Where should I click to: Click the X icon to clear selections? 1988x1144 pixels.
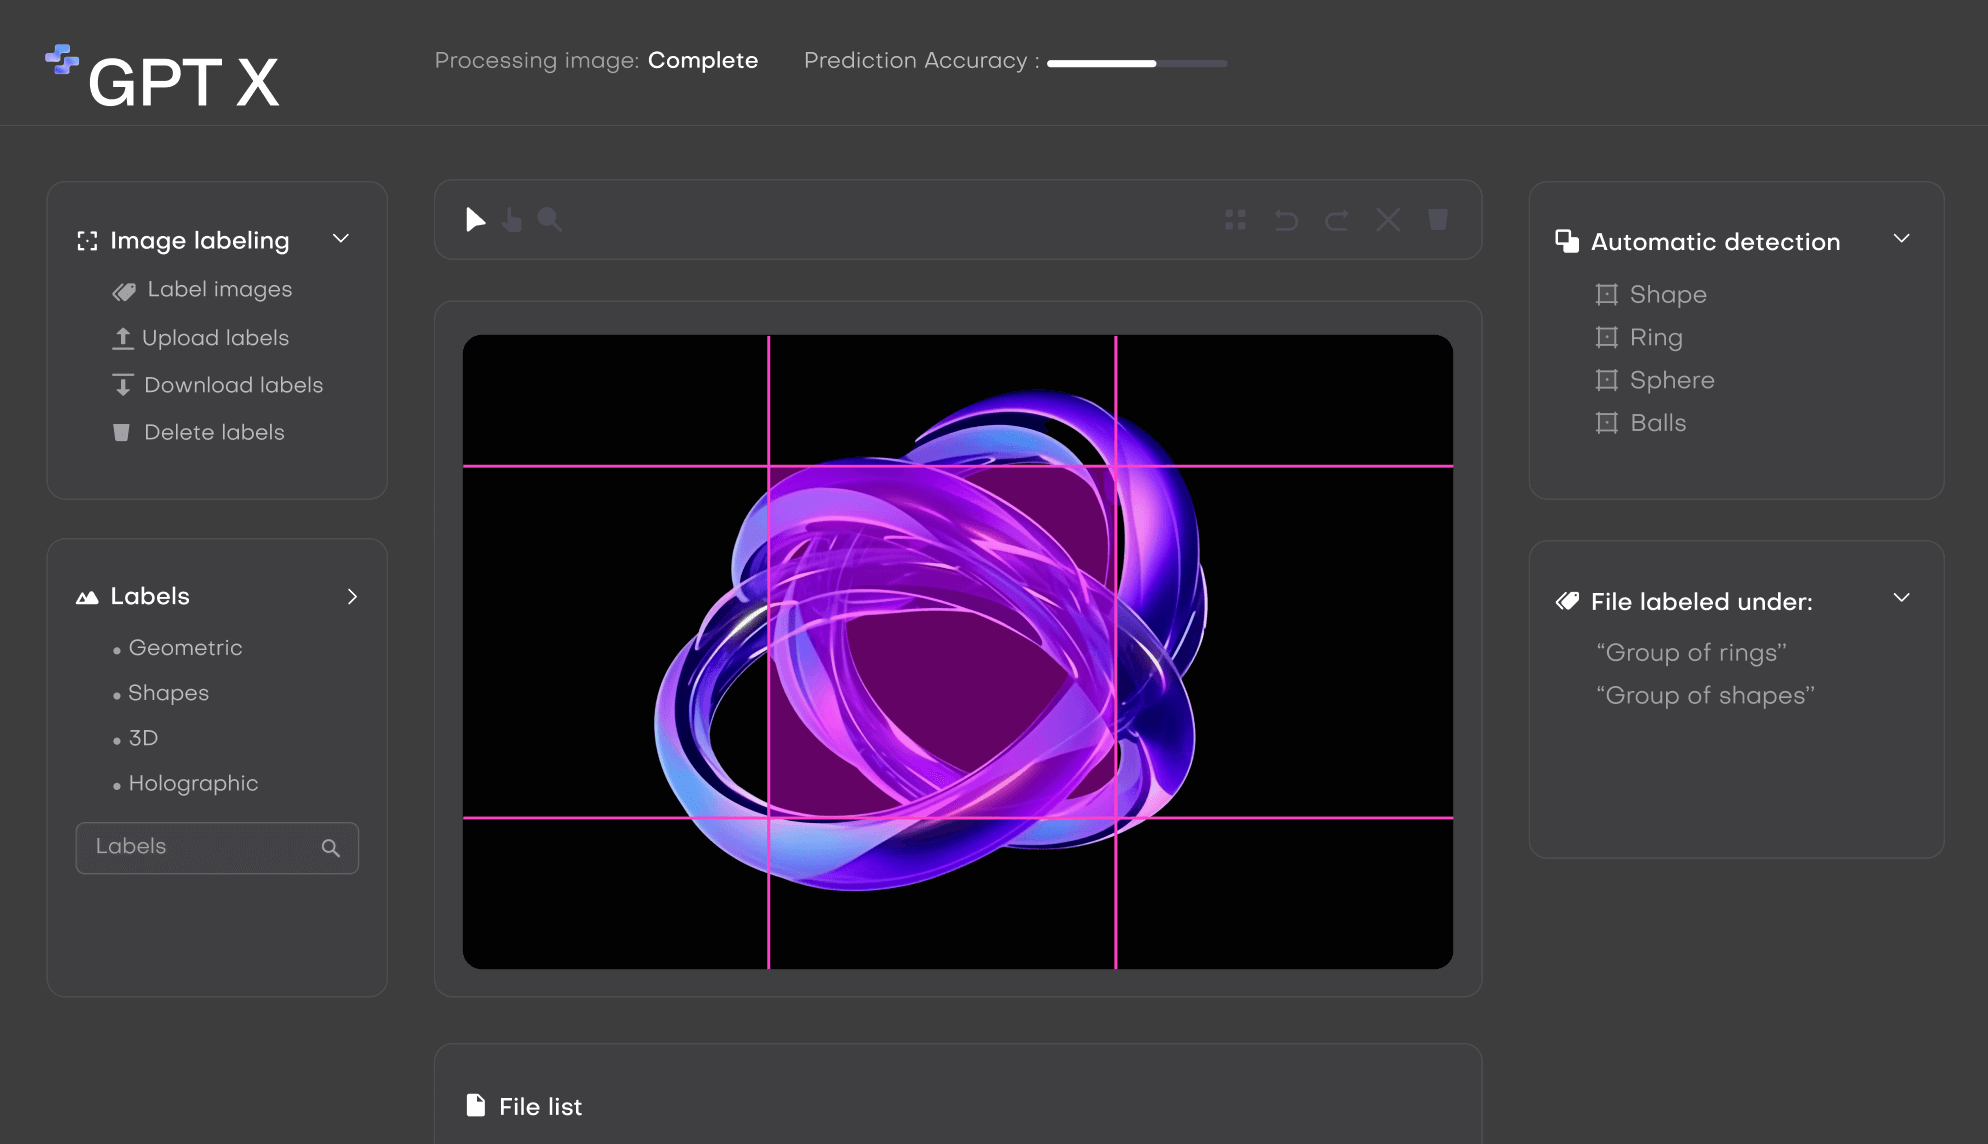click(1388, 220)
